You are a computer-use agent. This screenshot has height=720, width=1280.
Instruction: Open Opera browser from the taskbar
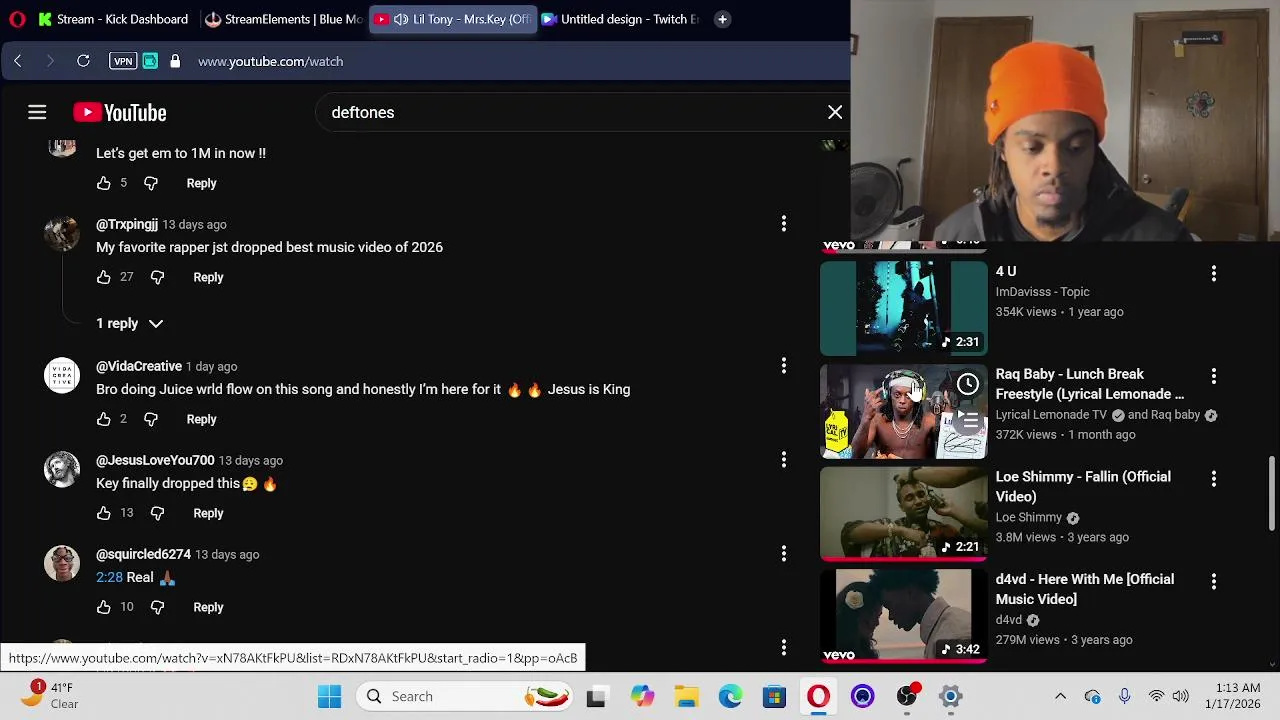tap(818, 696)
